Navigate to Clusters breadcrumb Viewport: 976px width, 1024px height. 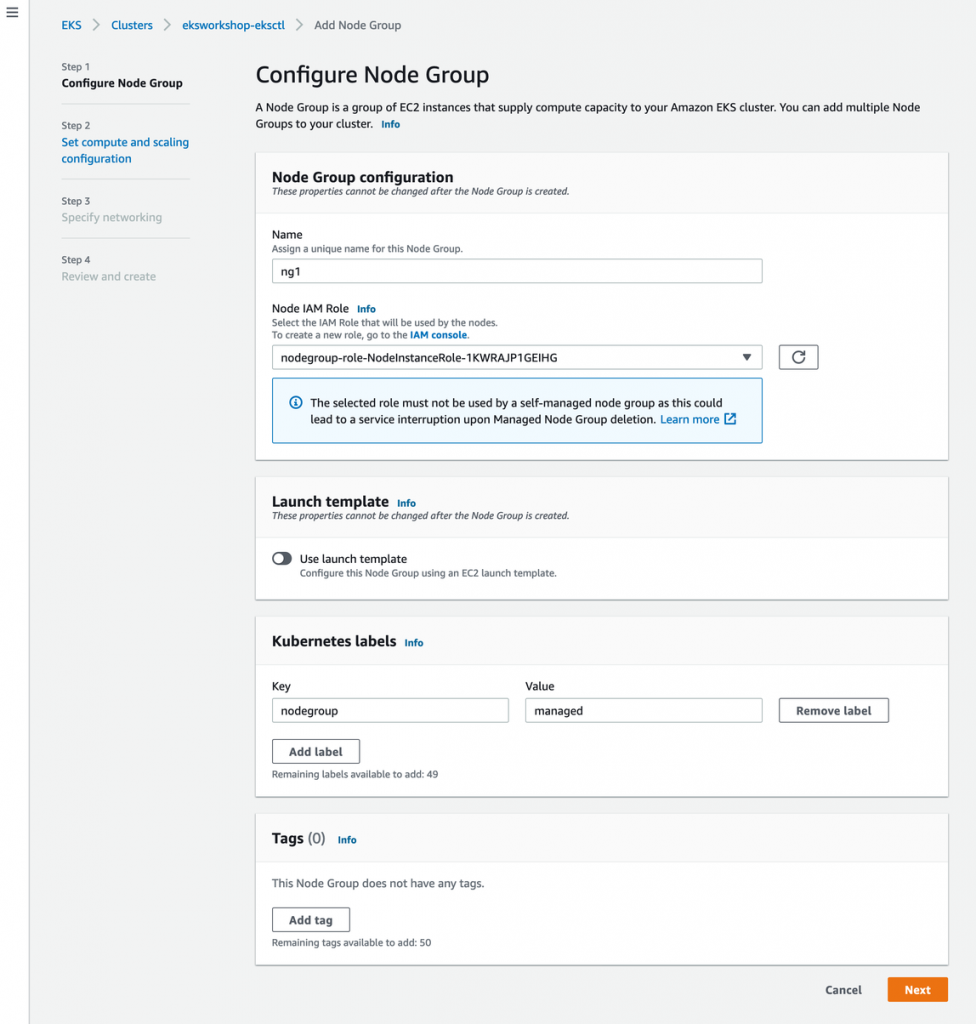pos(132,25)
